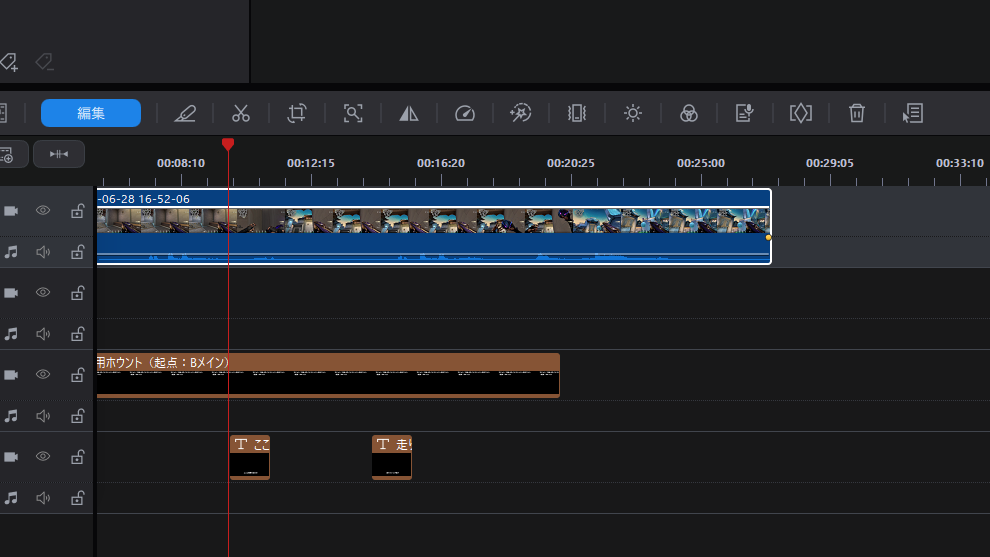Lock the audio track below the ホウント clip
This screenshot has height=557, width=990.
pos(77,416)
